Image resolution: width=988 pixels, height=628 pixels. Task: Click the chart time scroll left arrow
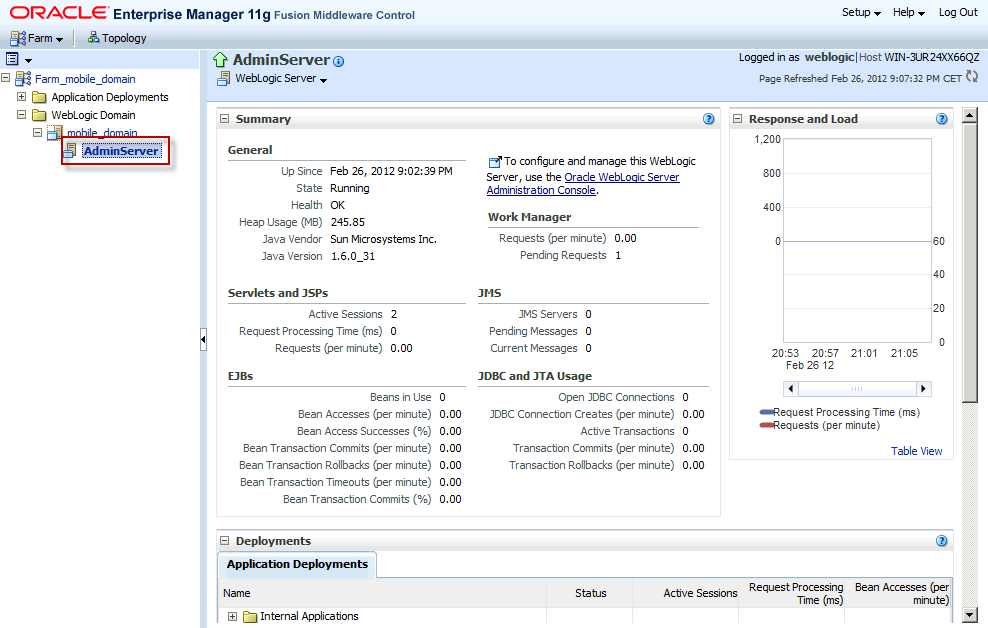click(x=791, y=389)
